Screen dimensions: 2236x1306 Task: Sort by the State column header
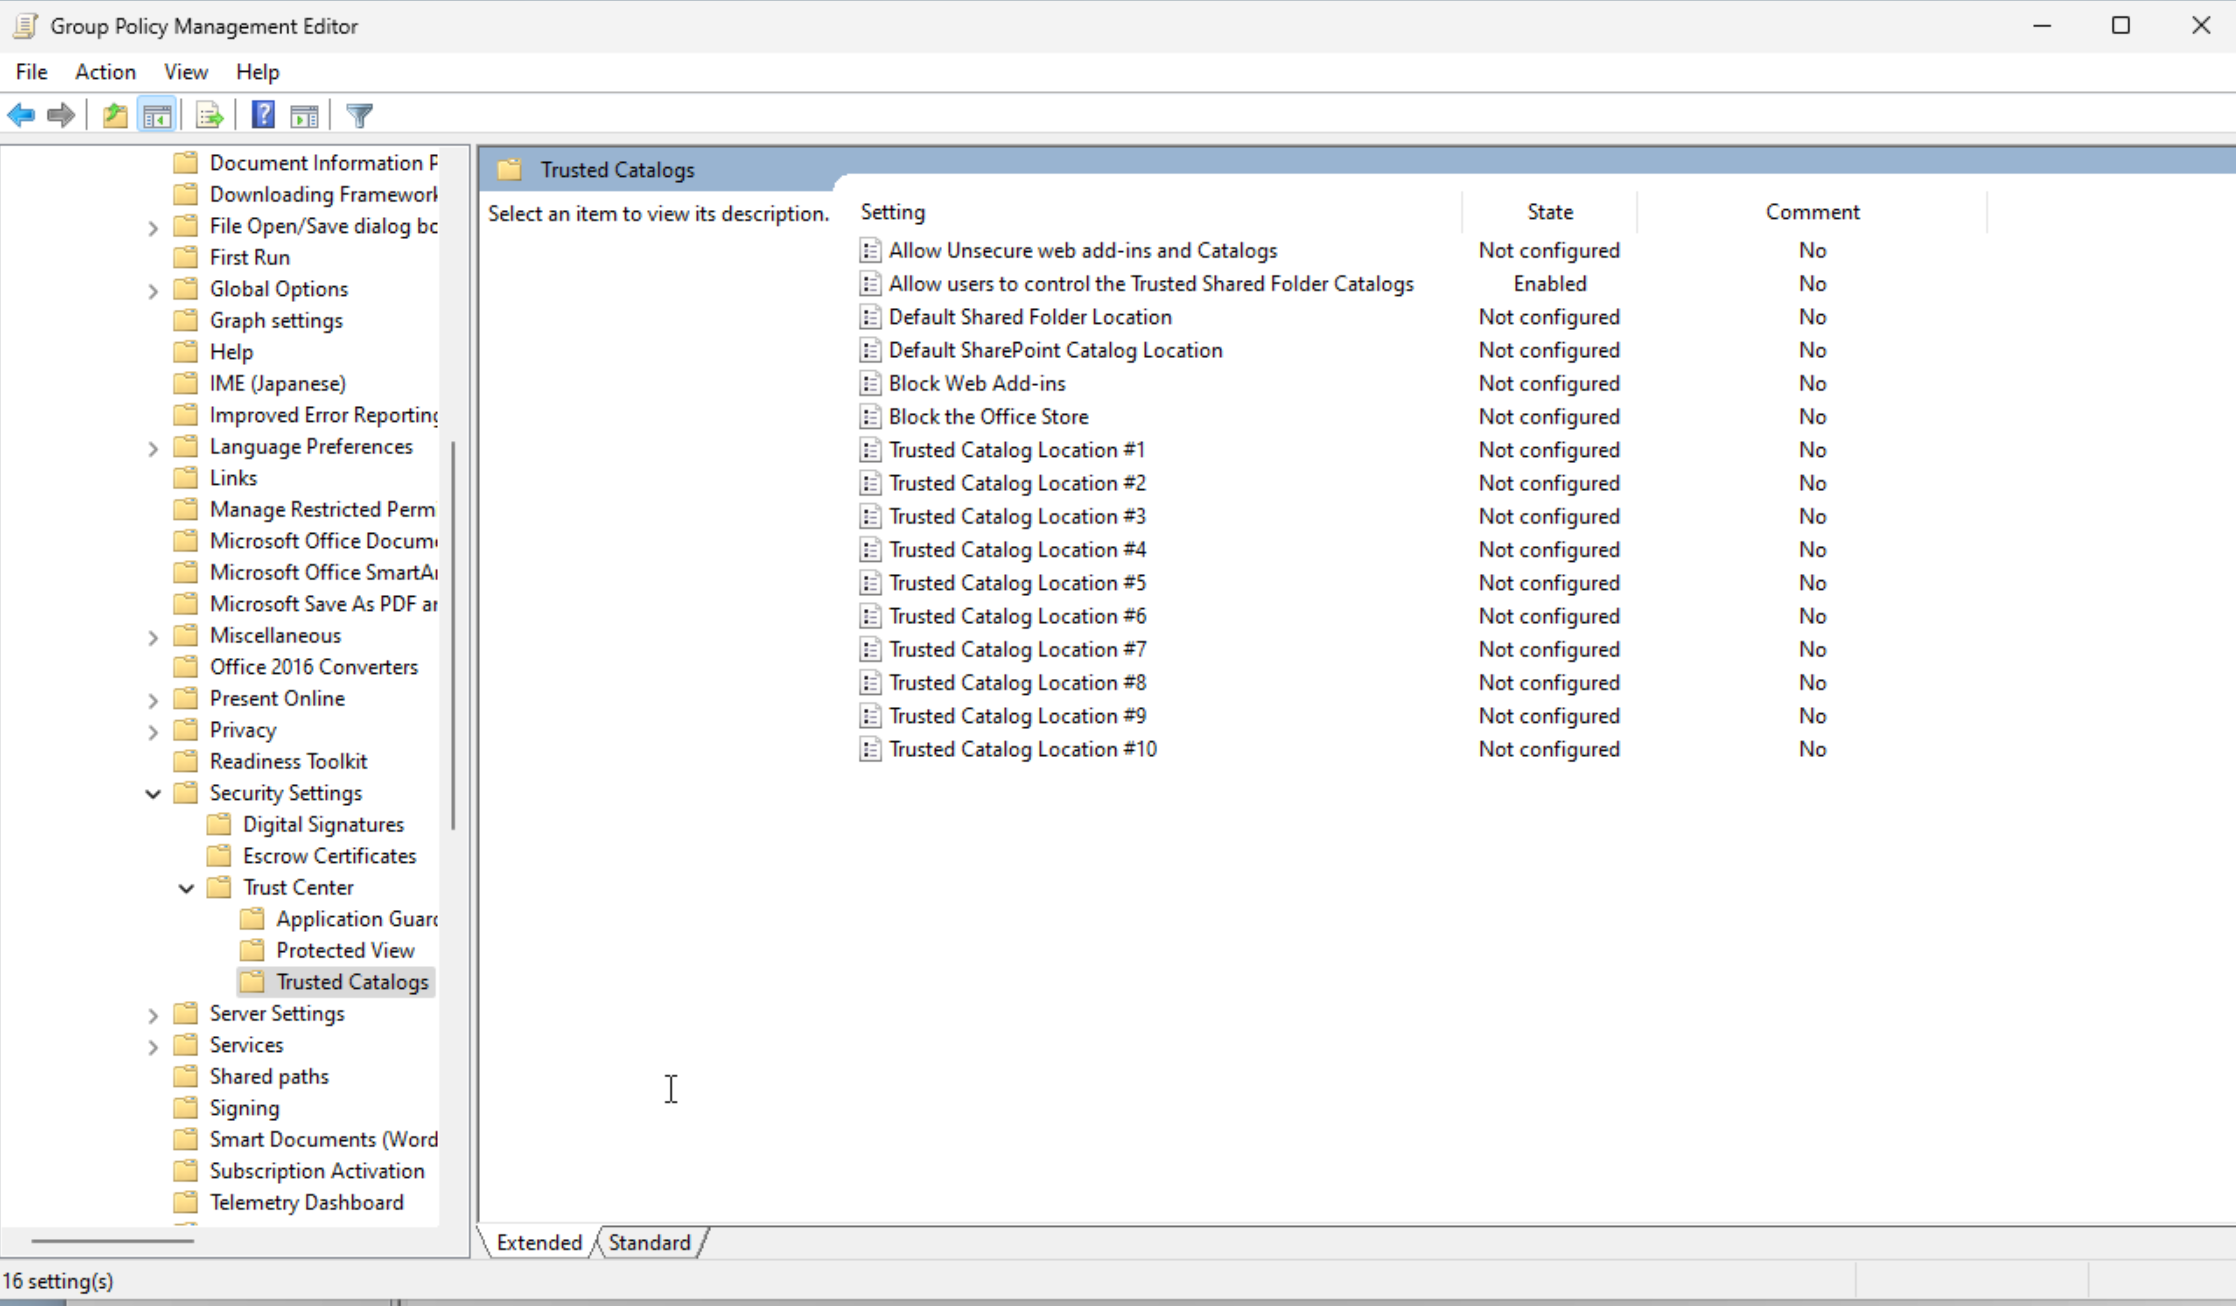[x=1549, y=212]
